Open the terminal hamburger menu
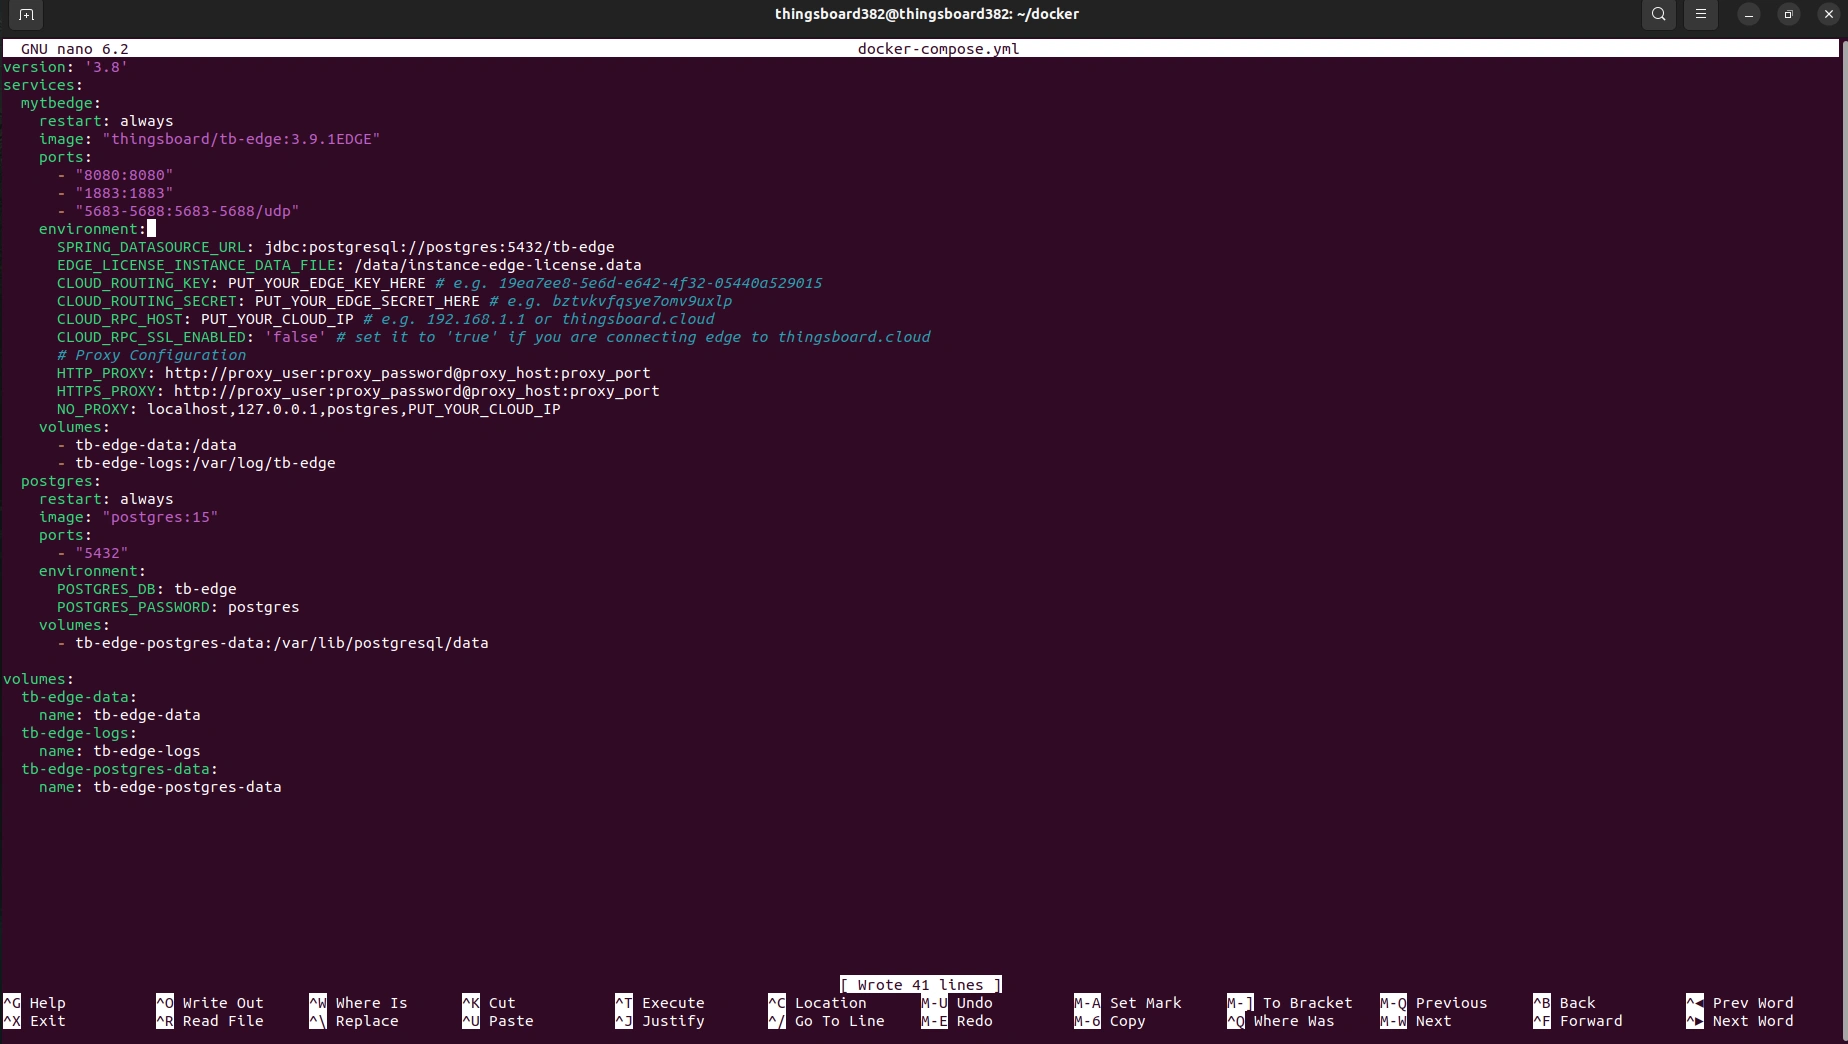 click(1701, 15)
